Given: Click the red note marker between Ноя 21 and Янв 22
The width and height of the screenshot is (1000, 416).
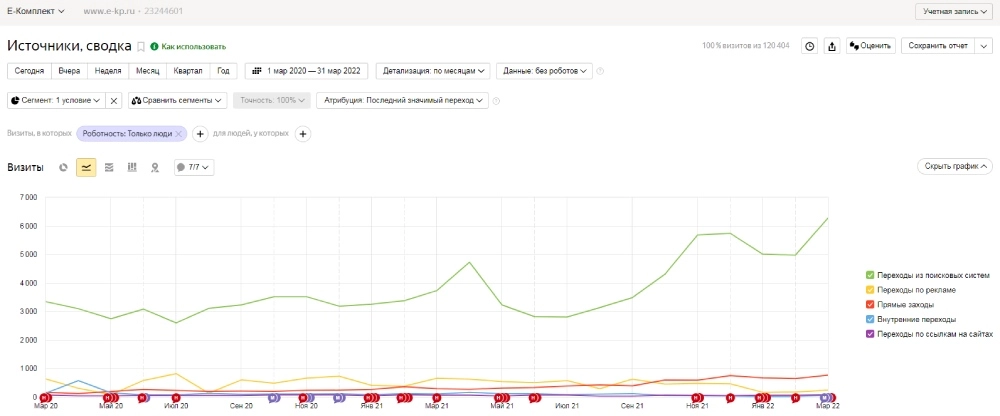Looking at the screenshot, I should tap(730, 397).
